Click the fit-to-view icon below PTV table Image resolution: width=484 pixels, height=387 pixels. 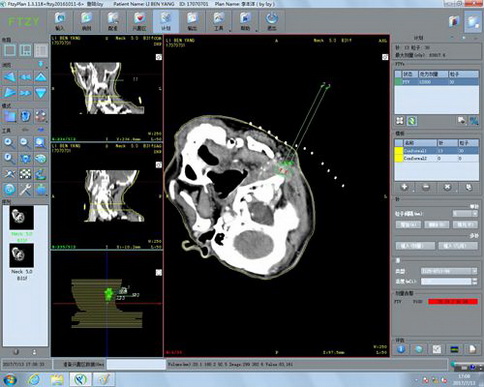(x=400, y=121)
